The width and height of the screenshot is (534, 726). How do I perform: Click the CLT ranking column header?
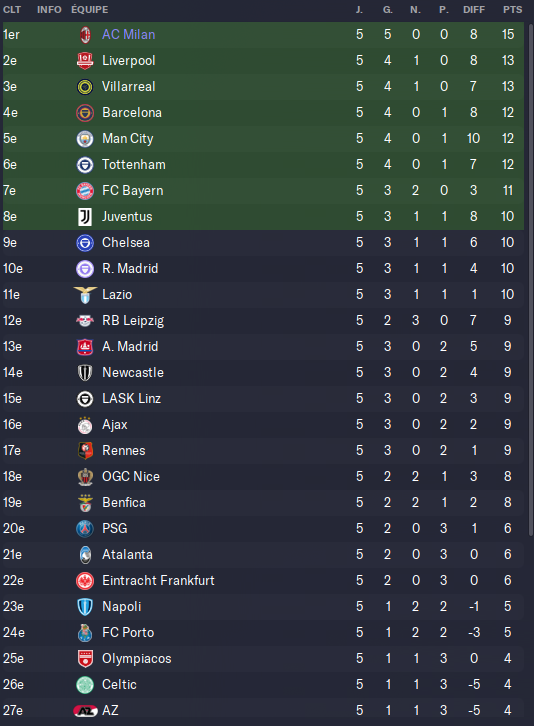(12, 10)
